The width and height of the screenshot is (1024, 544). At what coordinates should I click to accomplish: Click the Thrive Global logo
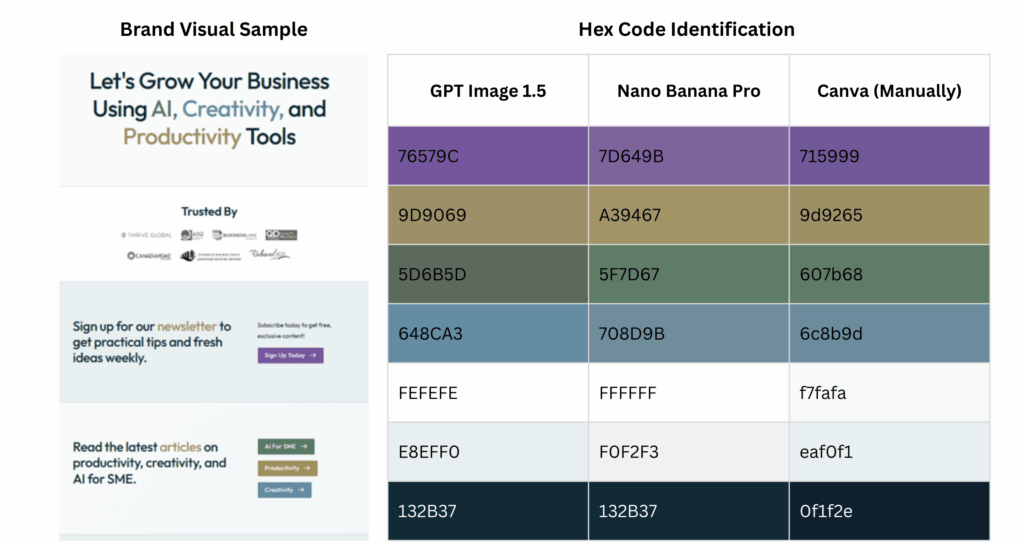pos(146,235)
